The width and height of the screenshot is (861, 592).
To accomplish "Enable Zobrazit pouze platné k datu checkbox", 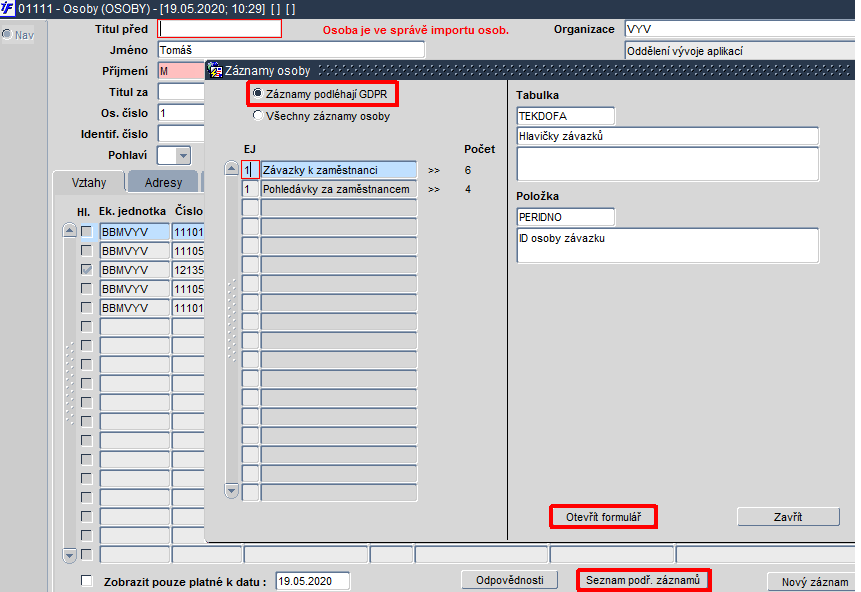I will coord(87,580).
